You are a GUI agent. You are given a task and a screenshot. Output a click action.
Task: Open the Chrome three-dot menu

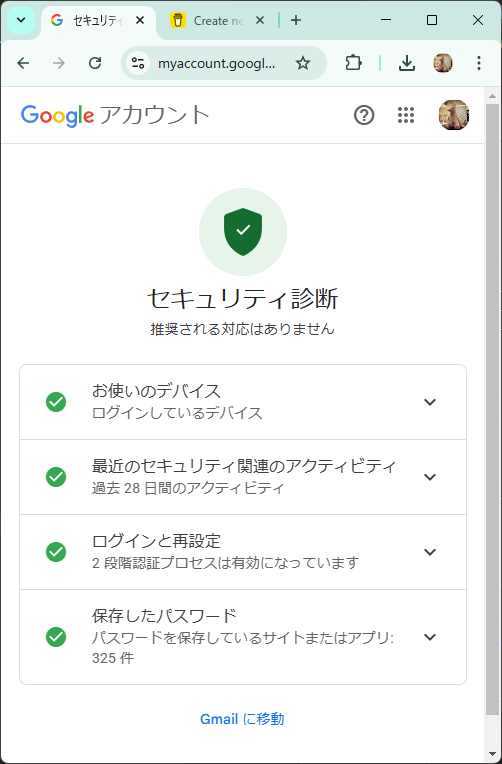point(479,63)
